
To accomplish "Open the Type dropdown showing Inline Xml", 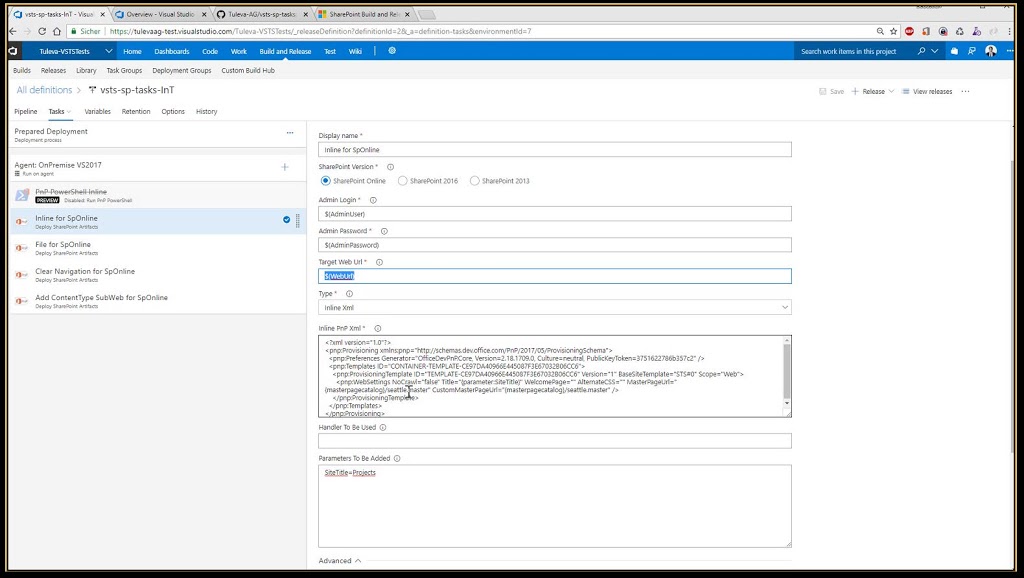I will (x=554, y=308).
